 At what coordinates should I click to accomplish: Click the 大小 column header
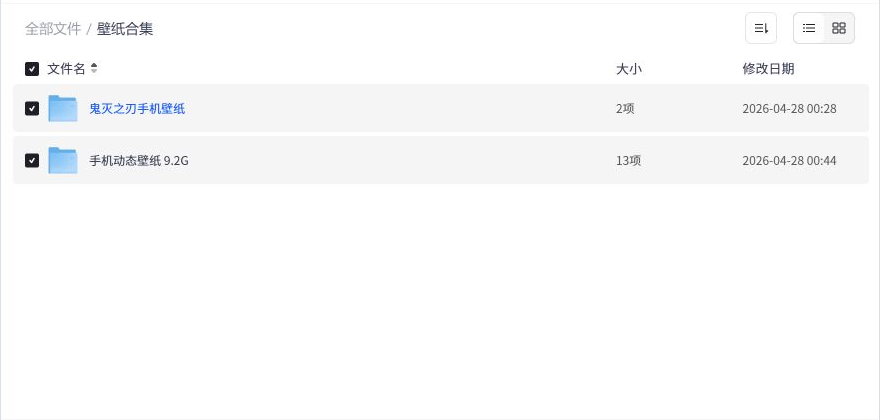pos(629,69)
